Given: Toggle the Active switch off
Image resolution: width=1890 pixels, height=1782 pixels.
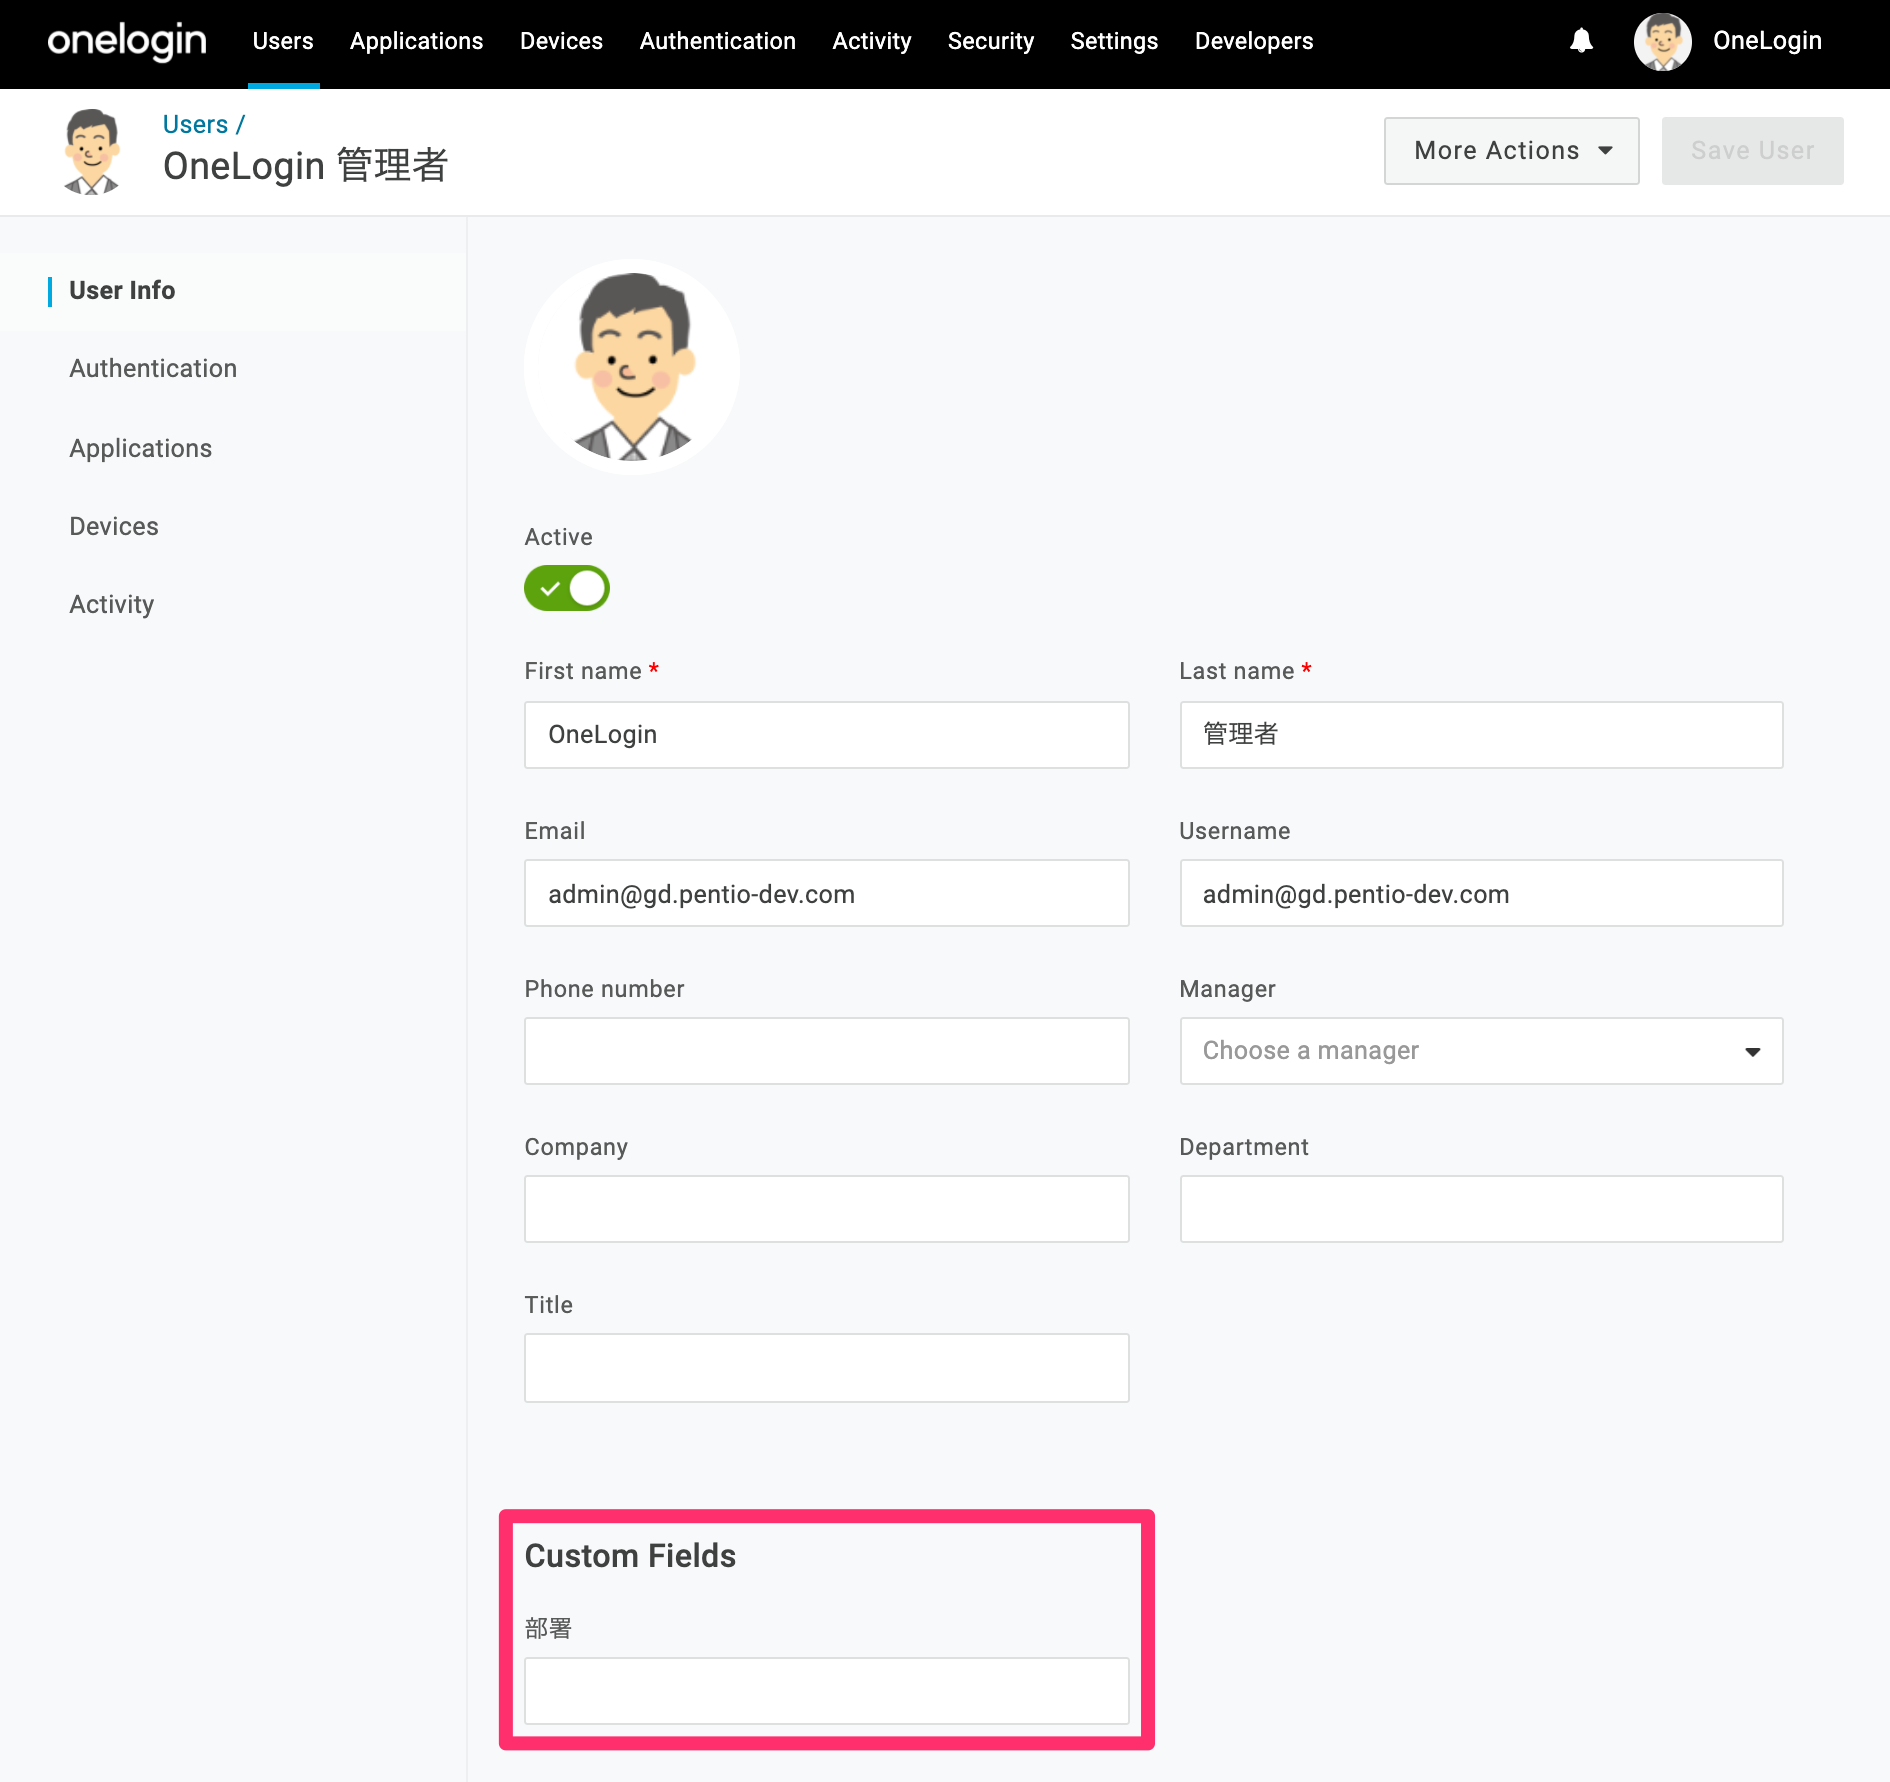Looking at the screenshot, I should coord(567,588).
